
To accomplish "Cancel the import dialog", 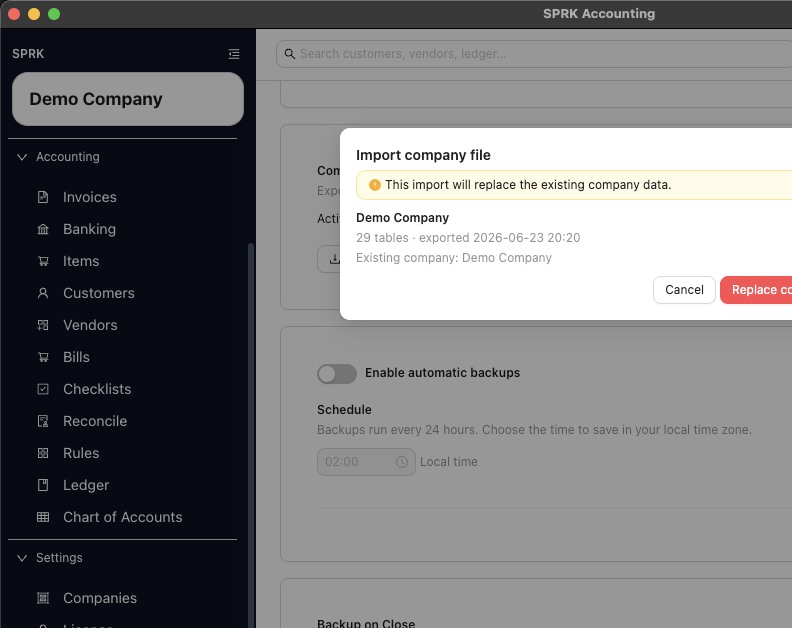I will pos(684,290).
